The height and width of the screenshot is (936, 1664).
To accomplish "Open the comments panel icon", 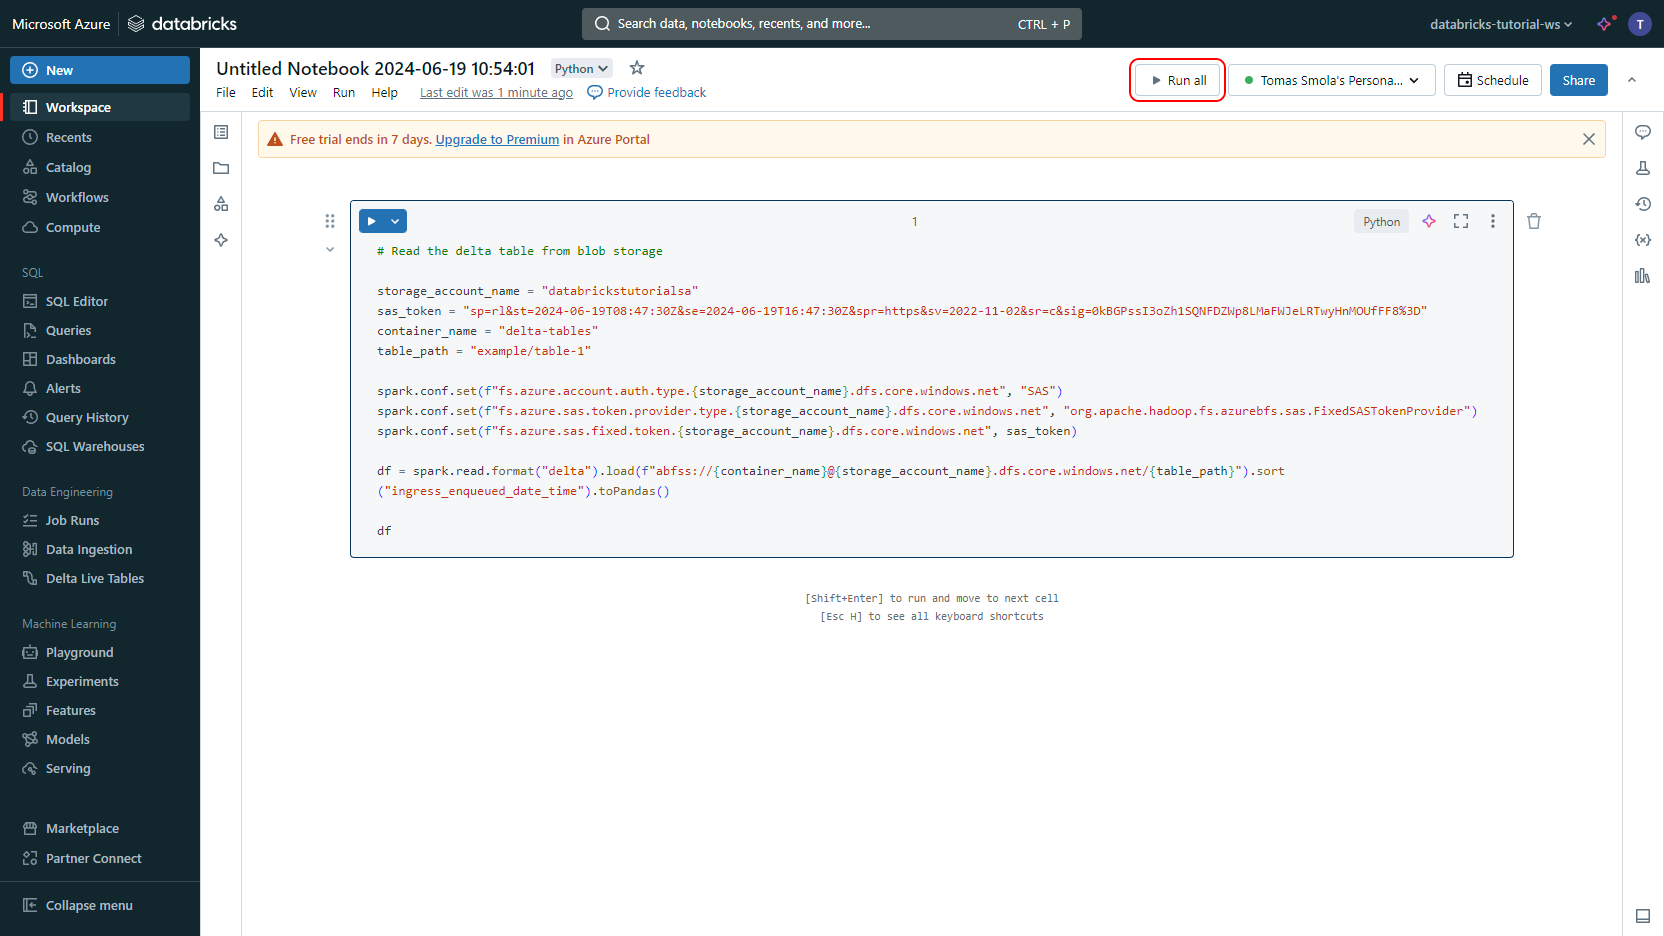I will (1643, 132).
